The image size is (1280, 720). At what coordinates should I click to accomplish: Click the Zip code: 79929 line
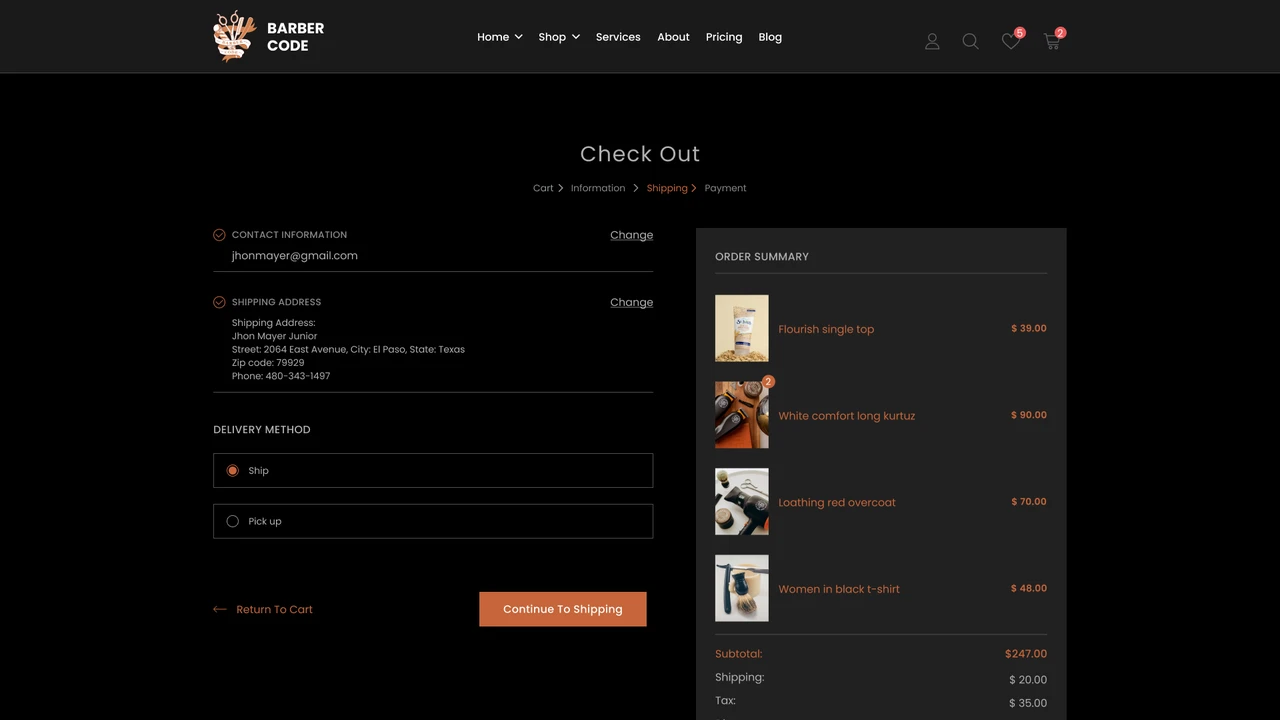pyautogui.click(x=268, y=363)
